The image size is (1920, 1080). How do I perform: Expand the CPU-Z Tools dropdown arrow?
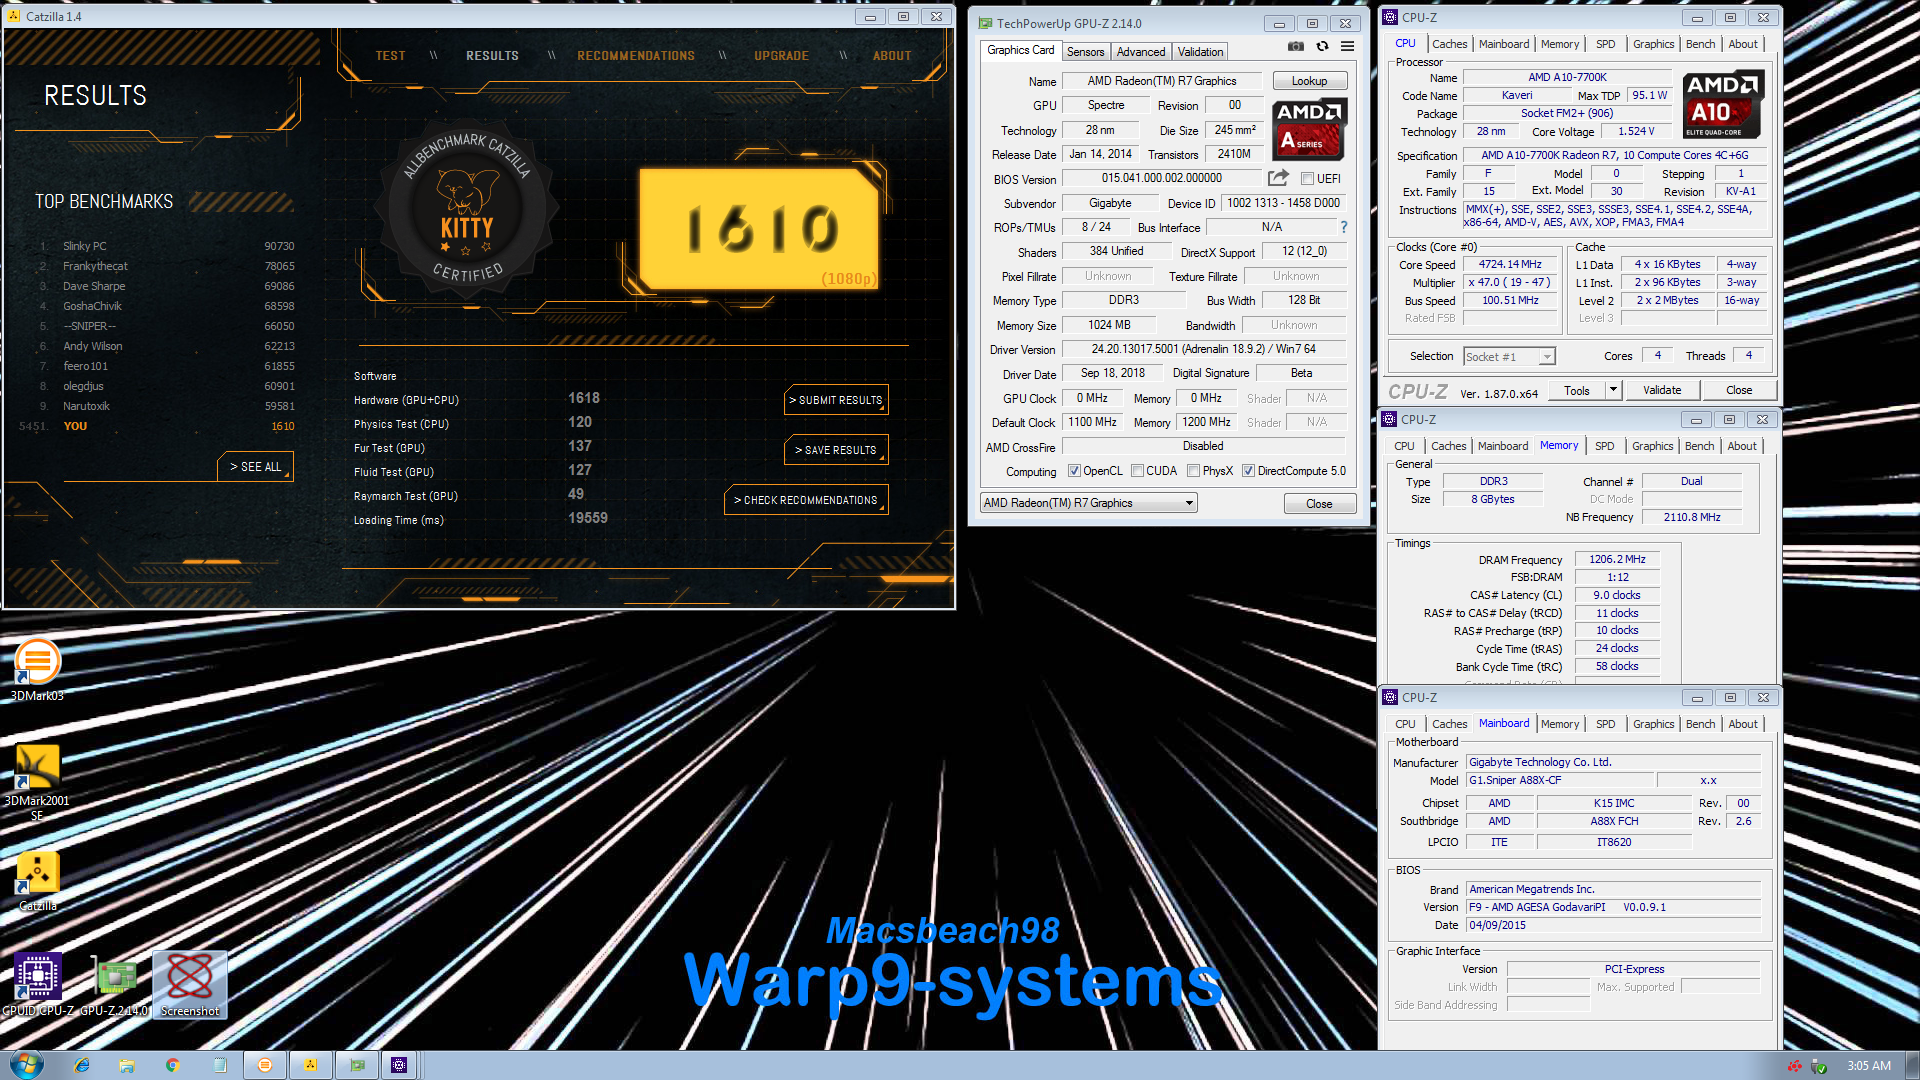pyautogui.click(x=1613, y=390)
